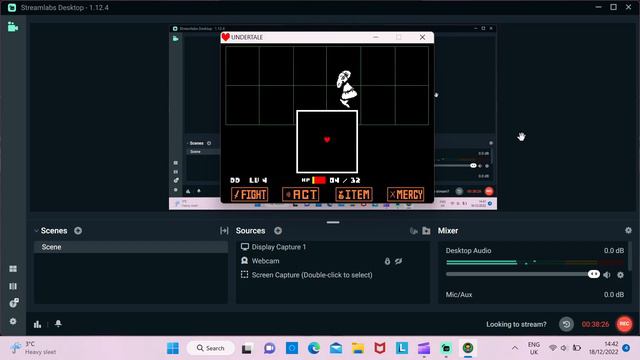The width and height of the screenshot is (640, 360).
Task: Open the clock and date at 14:42
Action: coord(603,348)
